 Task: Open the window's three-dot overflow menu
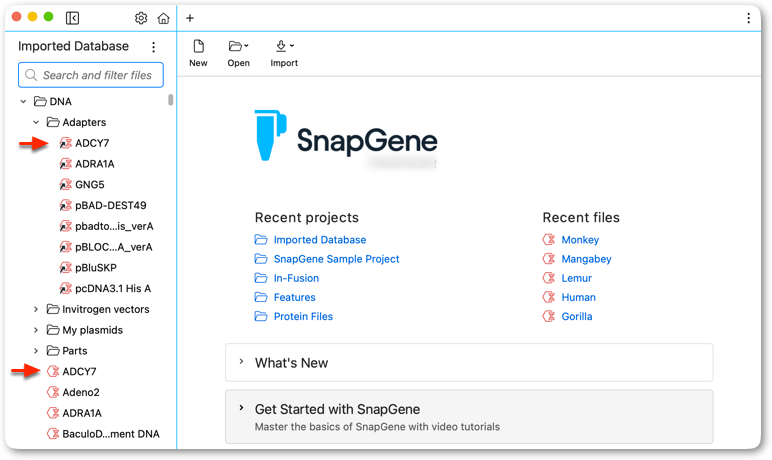click(748, 18)
